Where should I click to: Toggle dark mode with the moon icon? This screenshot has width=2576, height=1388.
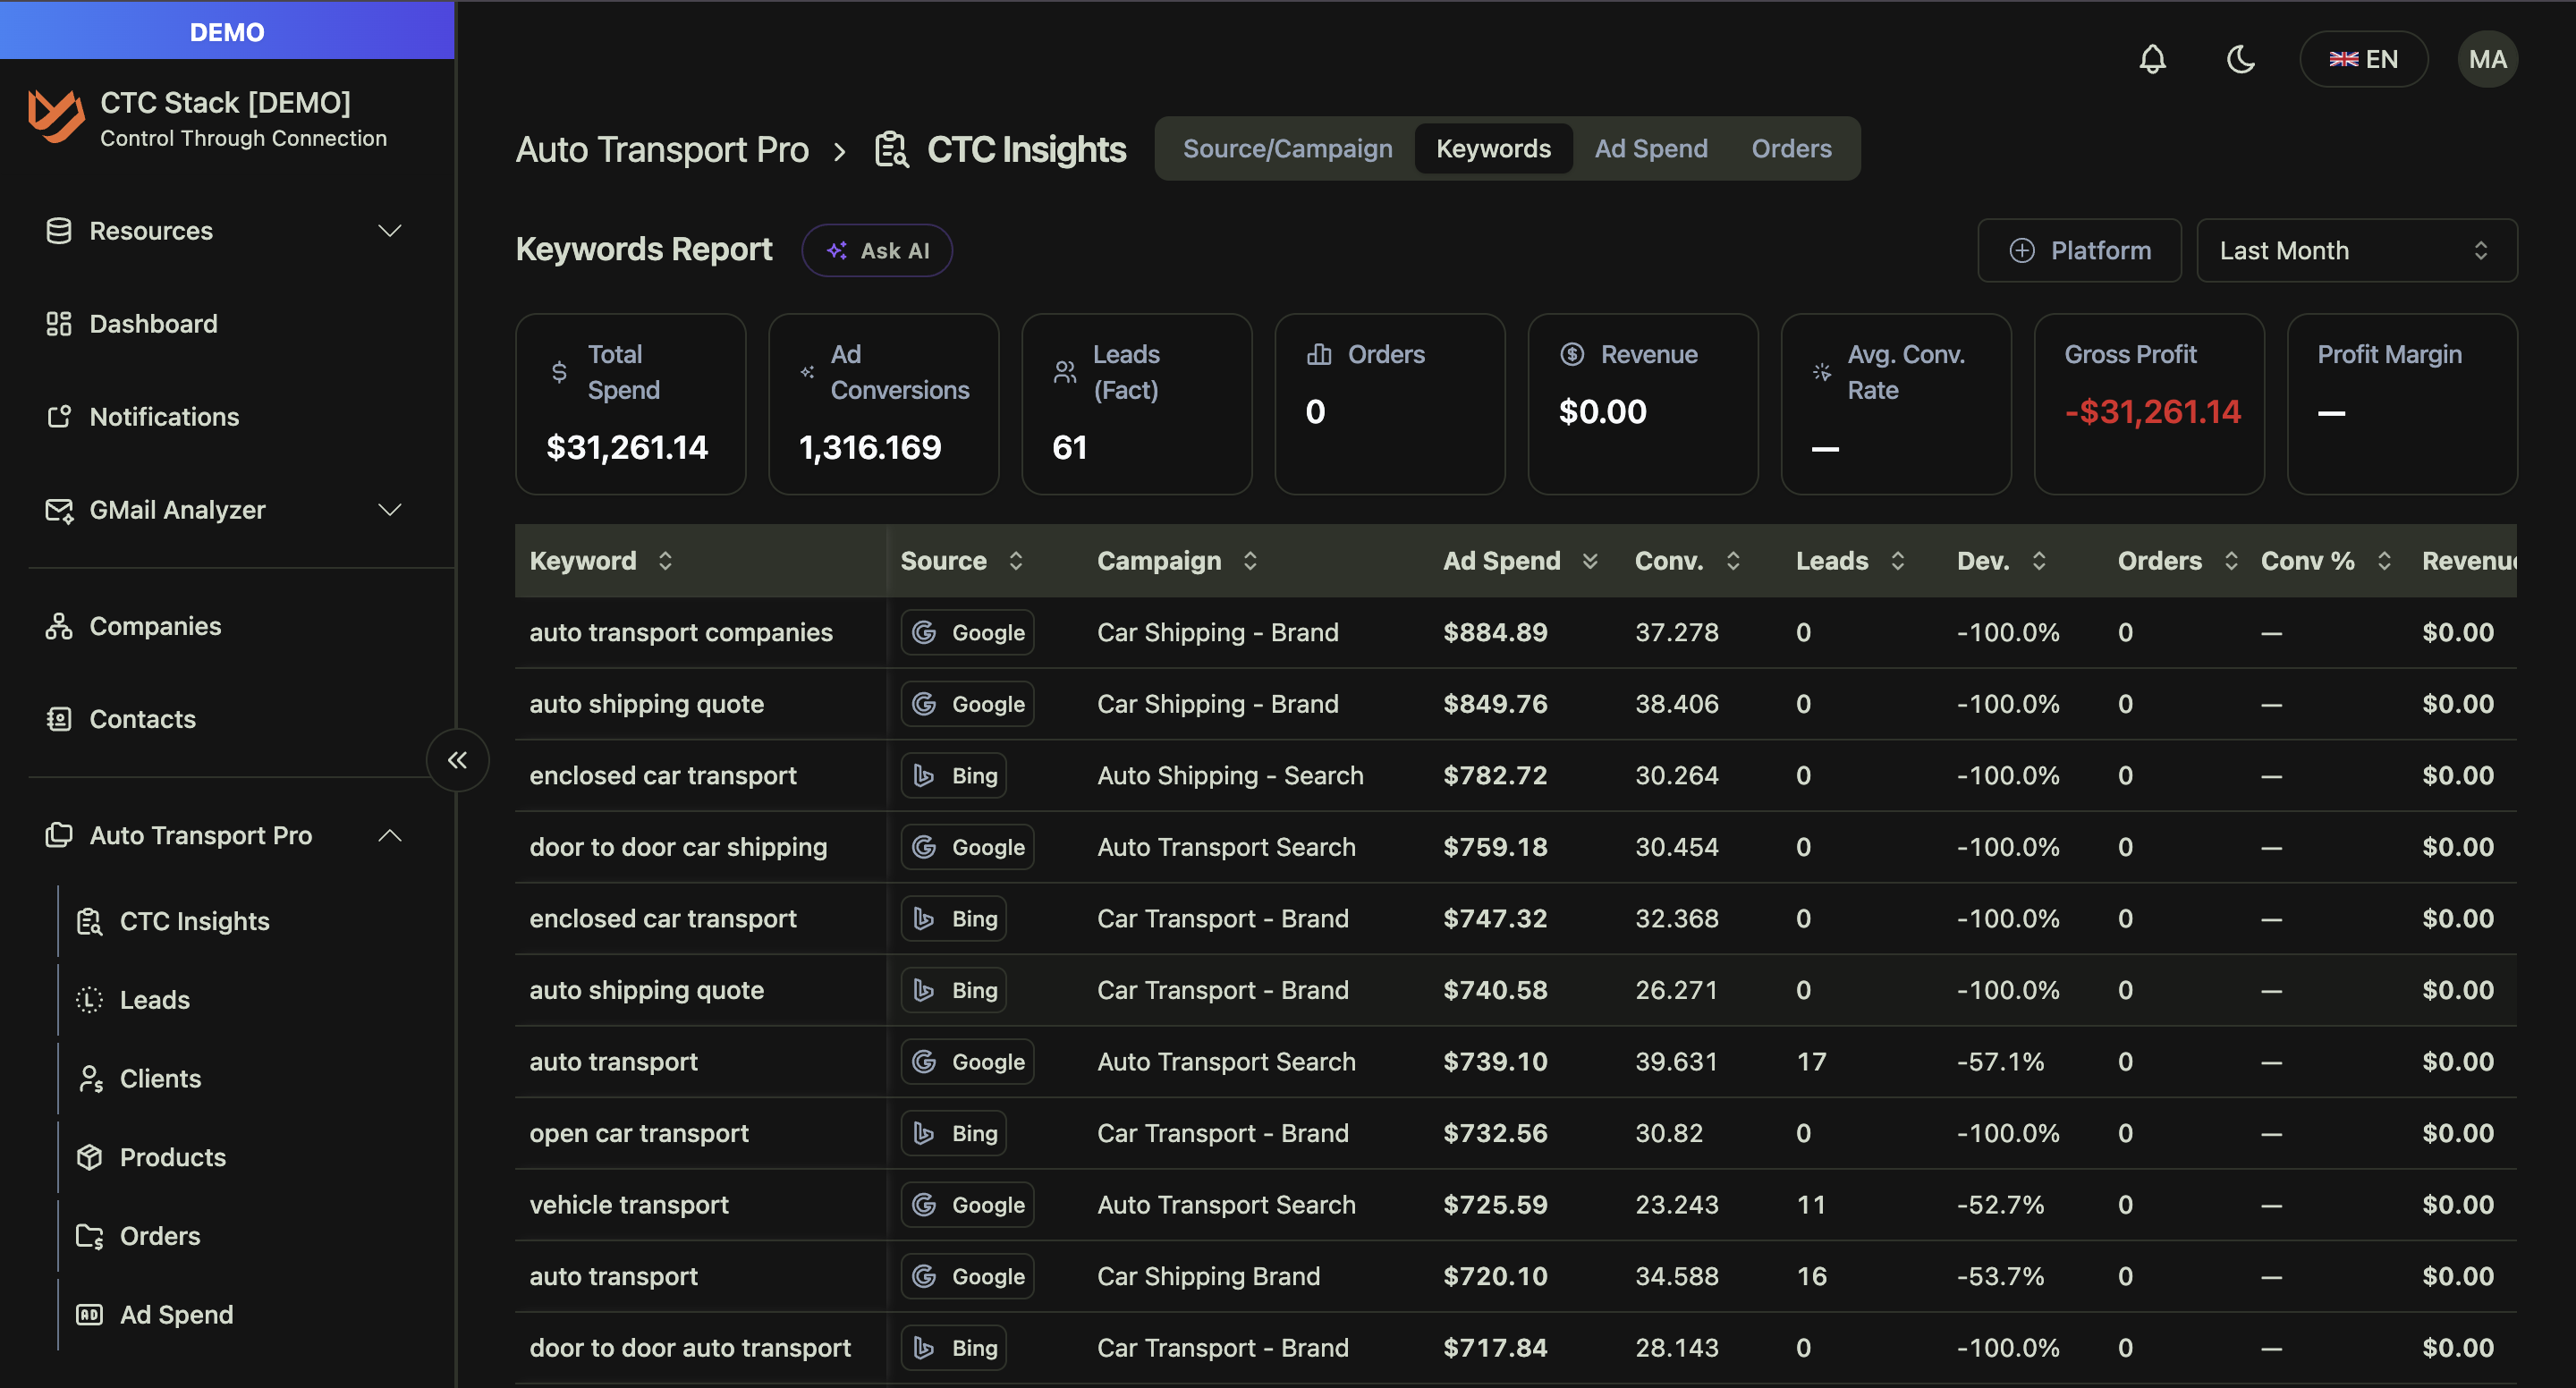[2241, 59]
